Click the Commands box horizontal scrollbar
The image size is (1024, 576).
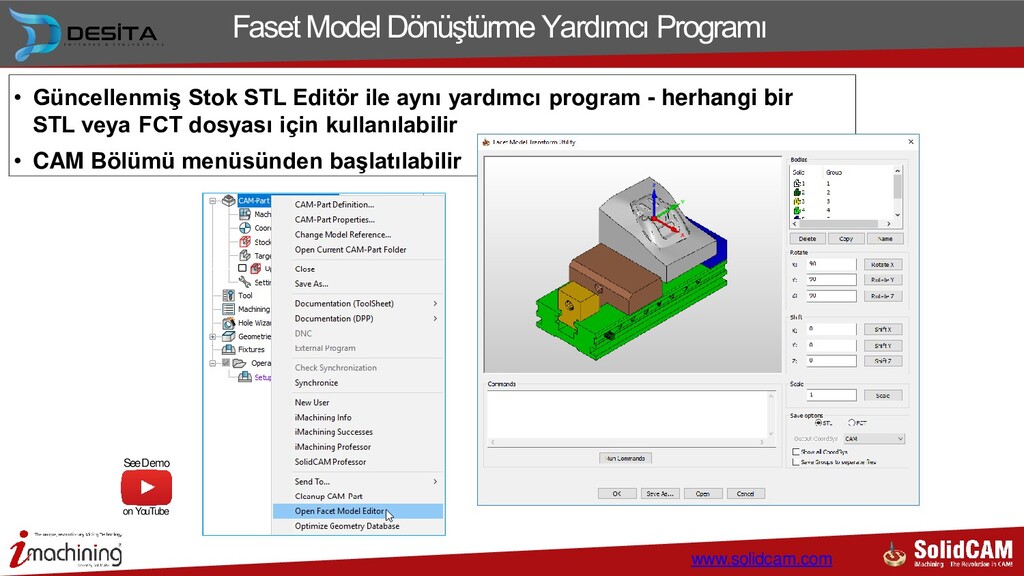(627, 442)
